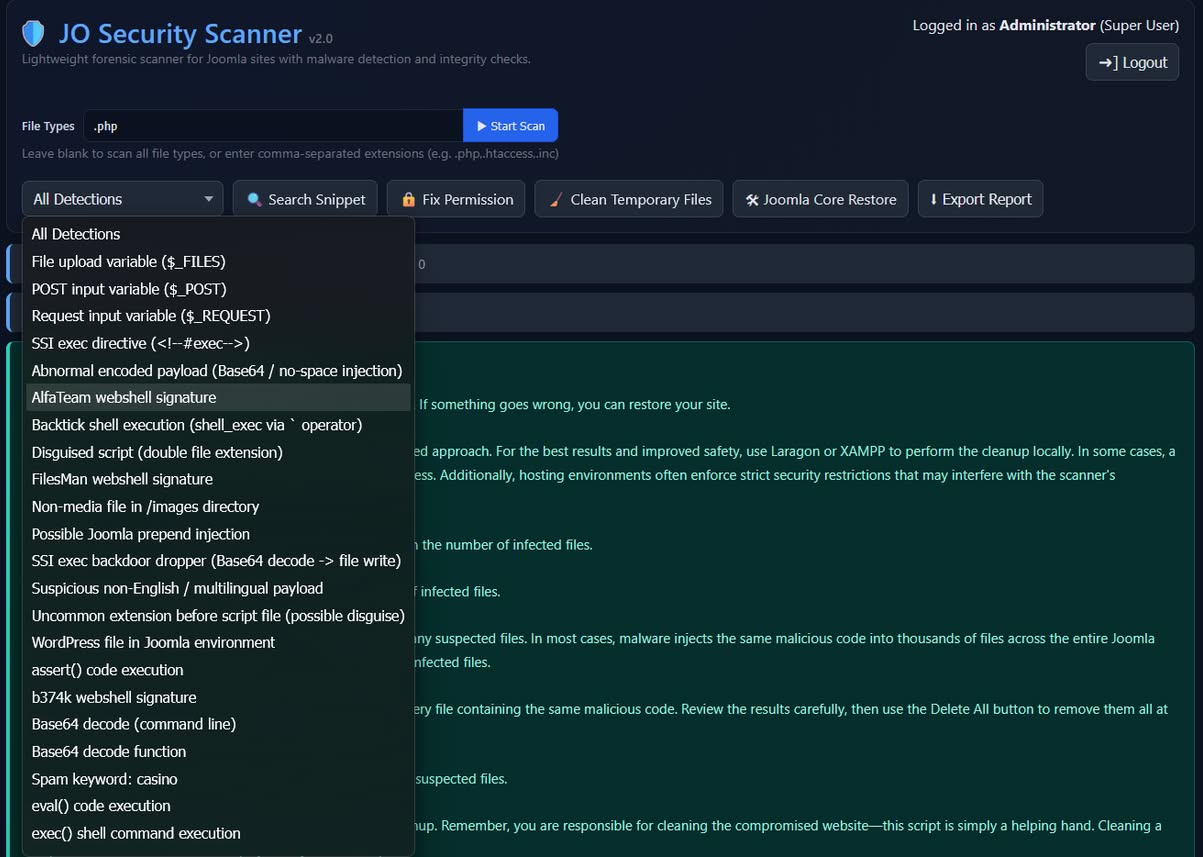Choose Backtick shell execution option
Image resolution: width=1203 pixels, height=857 pixels.
point(219,425)
